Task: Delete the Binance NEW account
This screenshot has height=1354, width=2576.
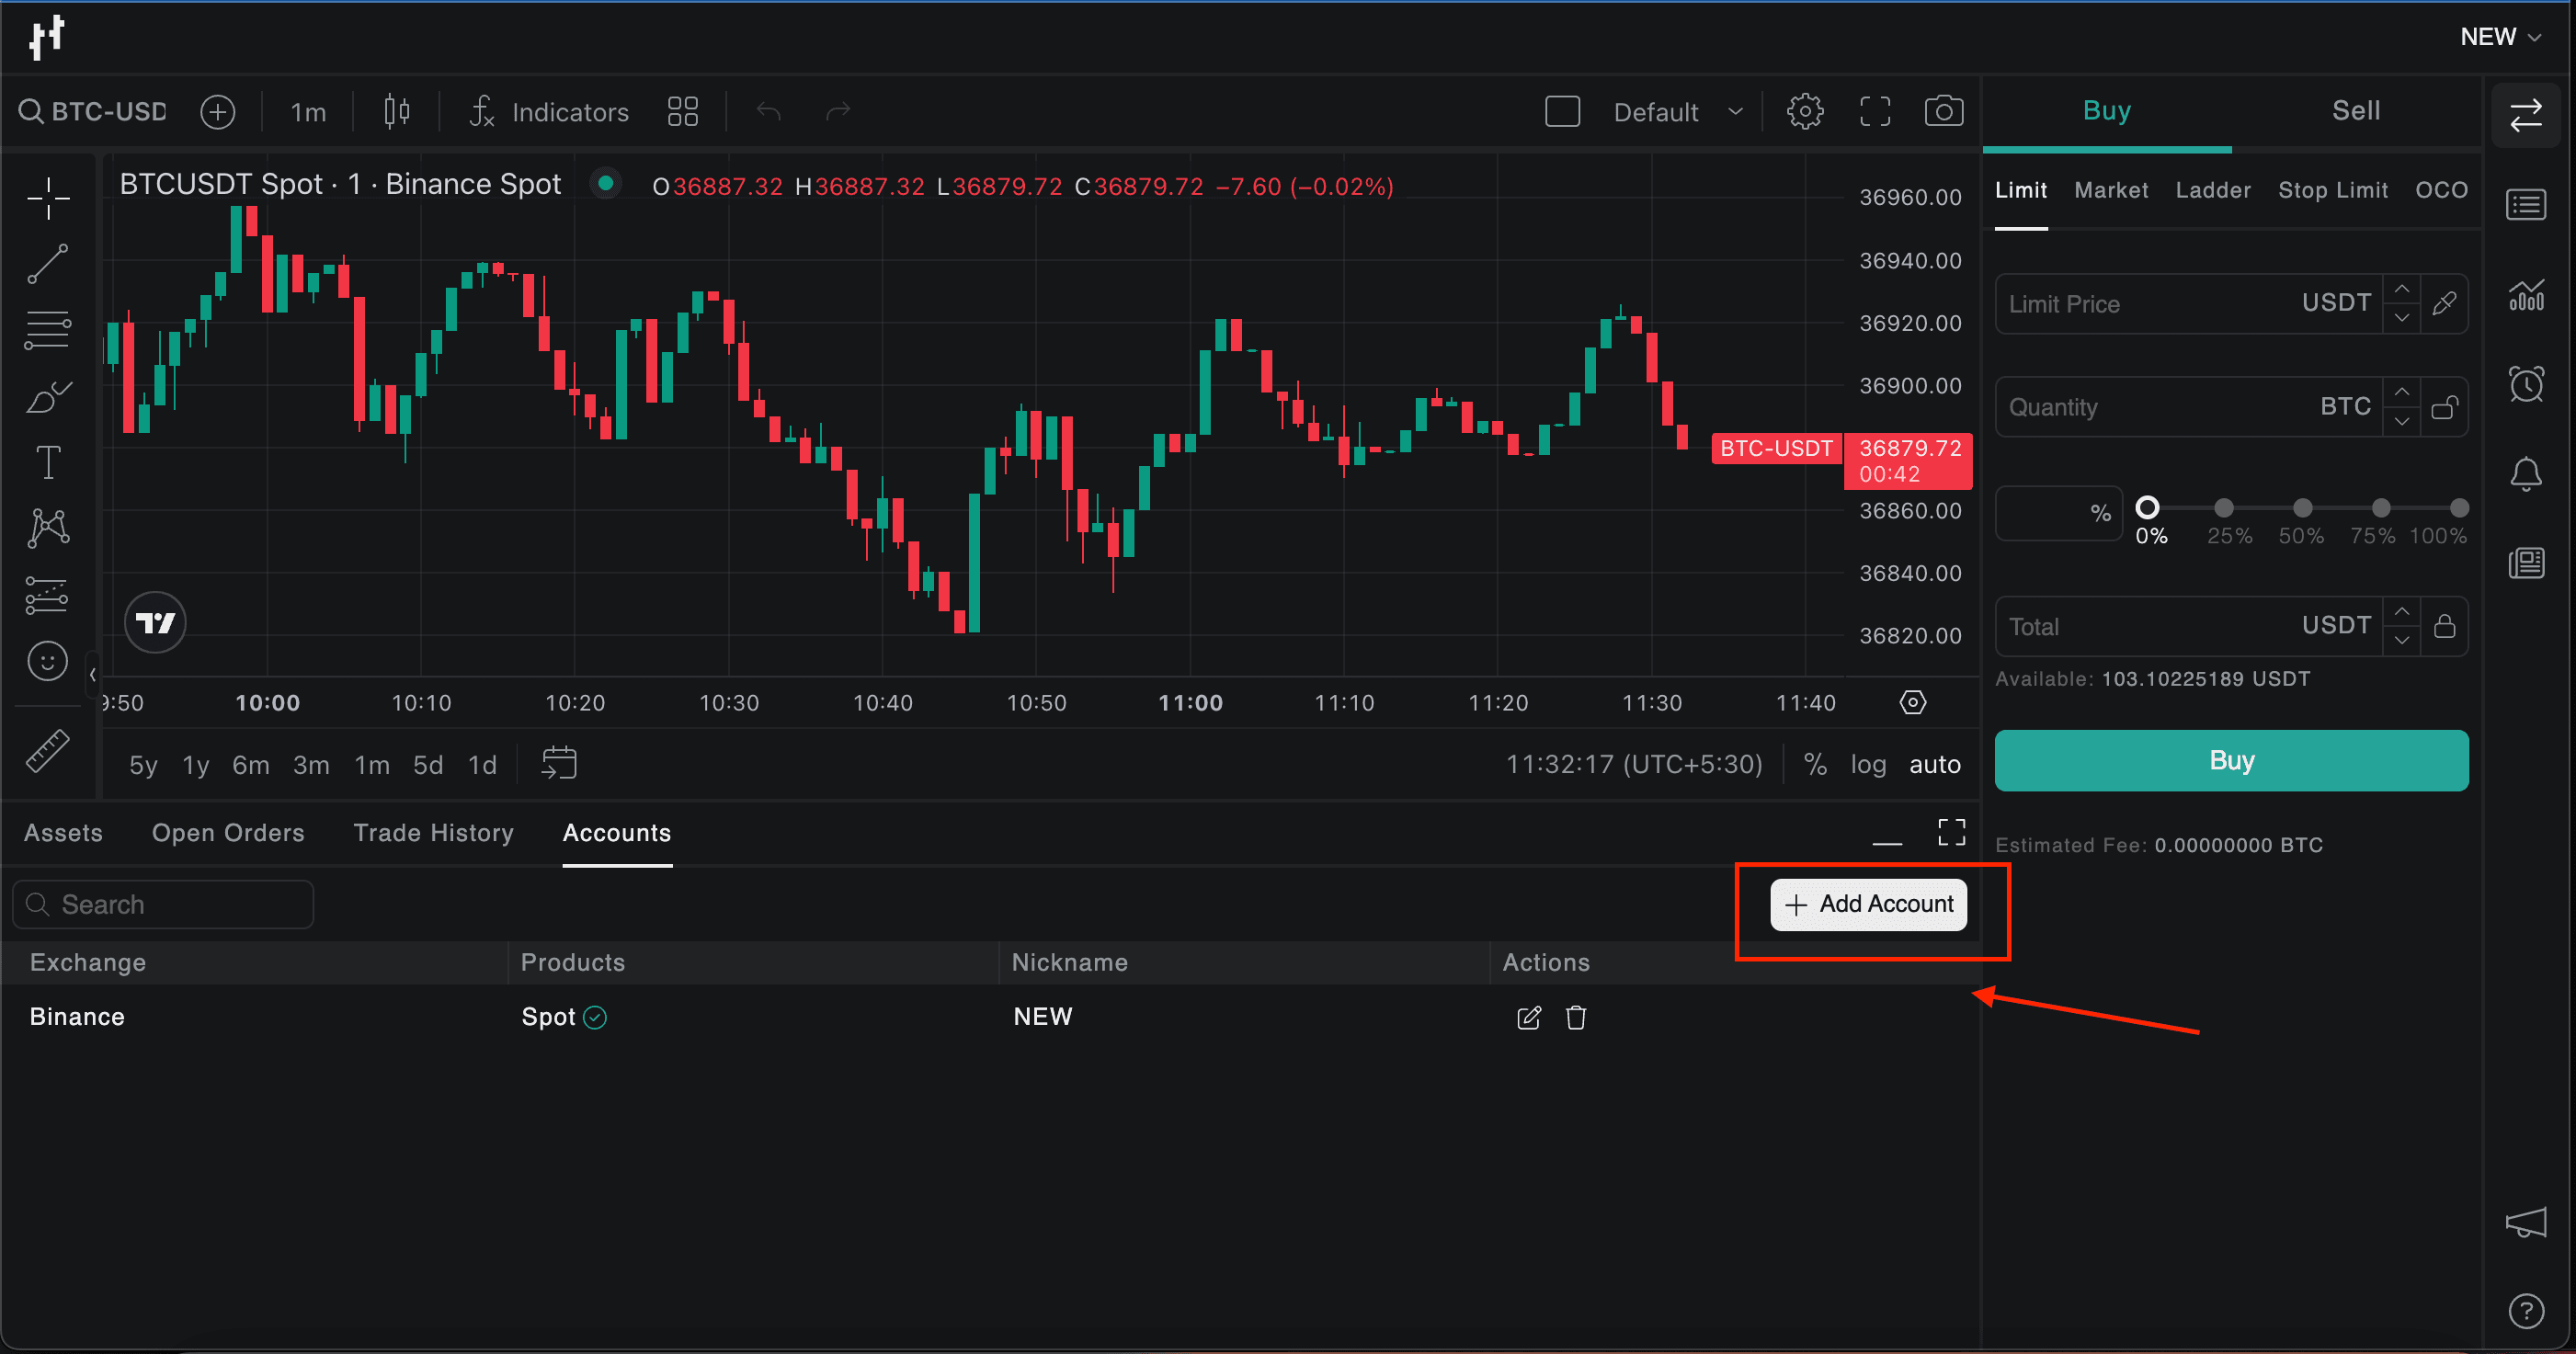Action: pyautogui.click(x=1576, y=1018)
